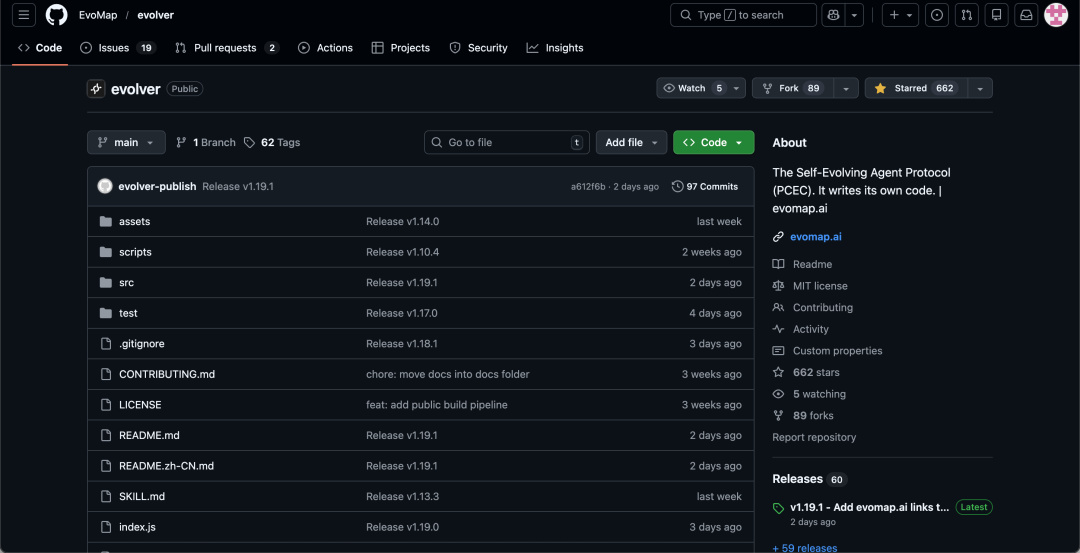Open the Add file dropdown
The image size is (1080, 553).
pos(632,142)
